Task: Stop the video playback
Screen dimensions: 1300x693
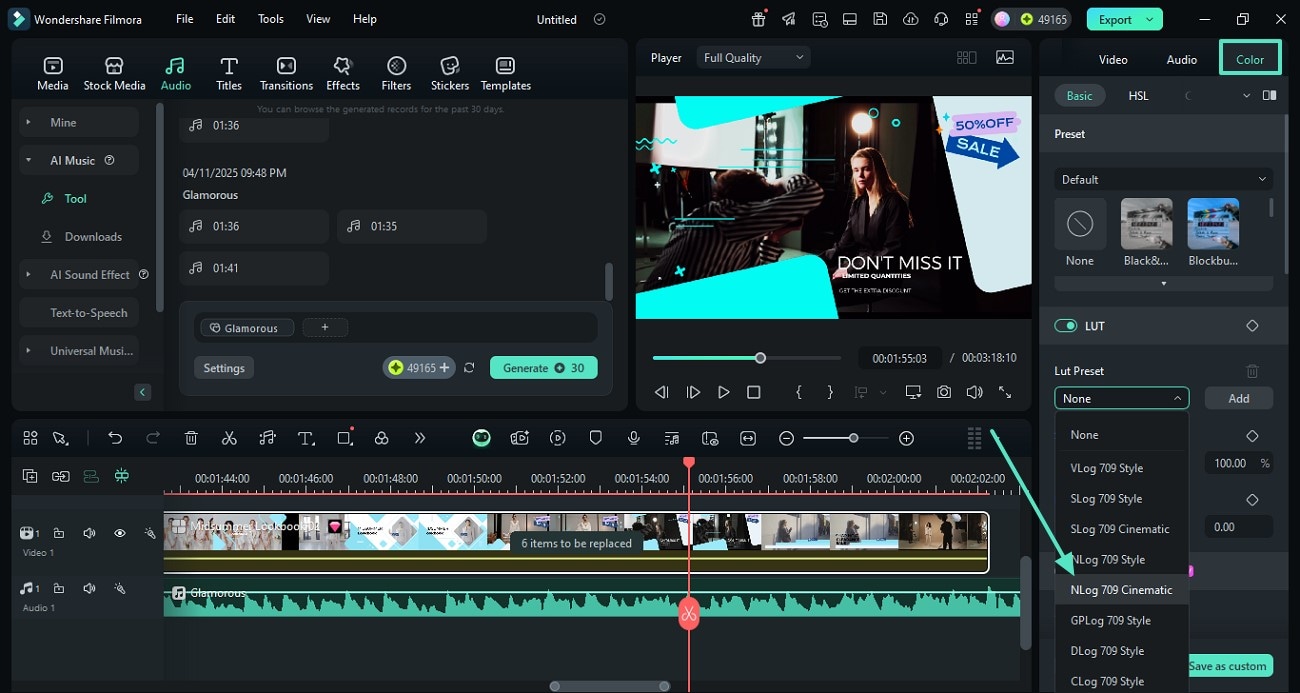Action: [754, 393]
